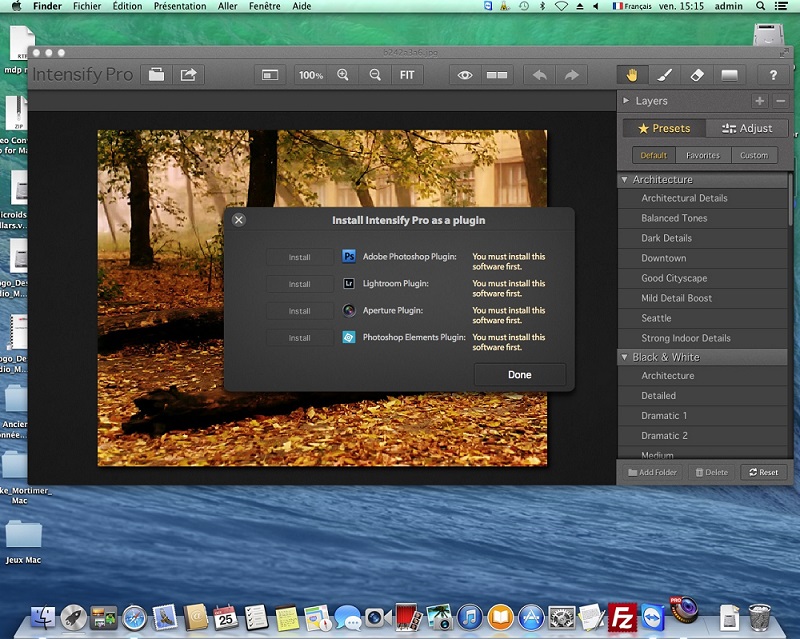Toggle the eye preview icon
The height and width of the screenshot is (639, 800).
click(464, 75)
